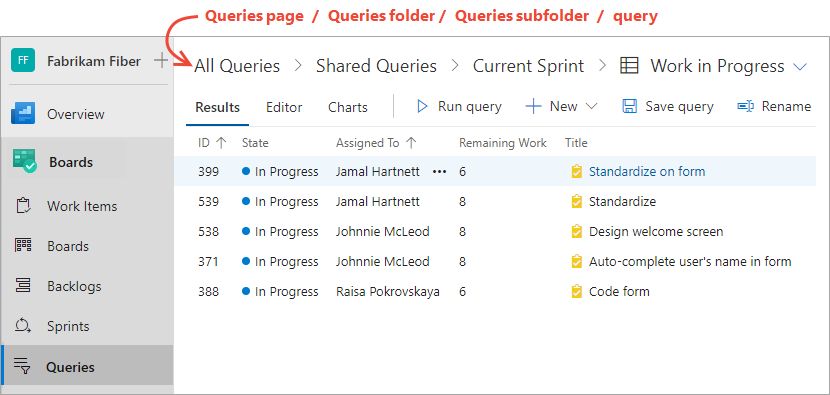Select Queries in the sidebar

click(70, 367)
